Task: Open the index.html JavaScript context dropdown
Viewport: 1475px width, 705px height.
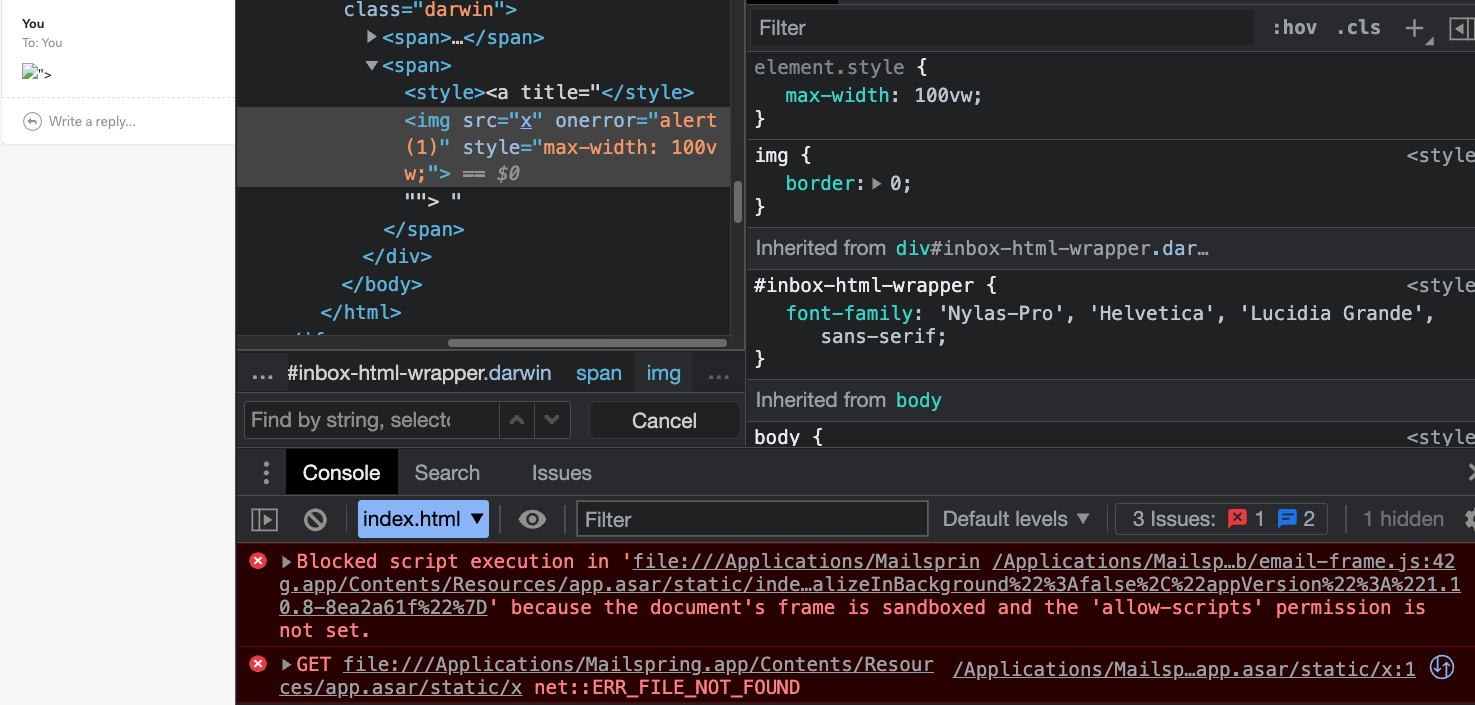Action: tap(423, 519)
